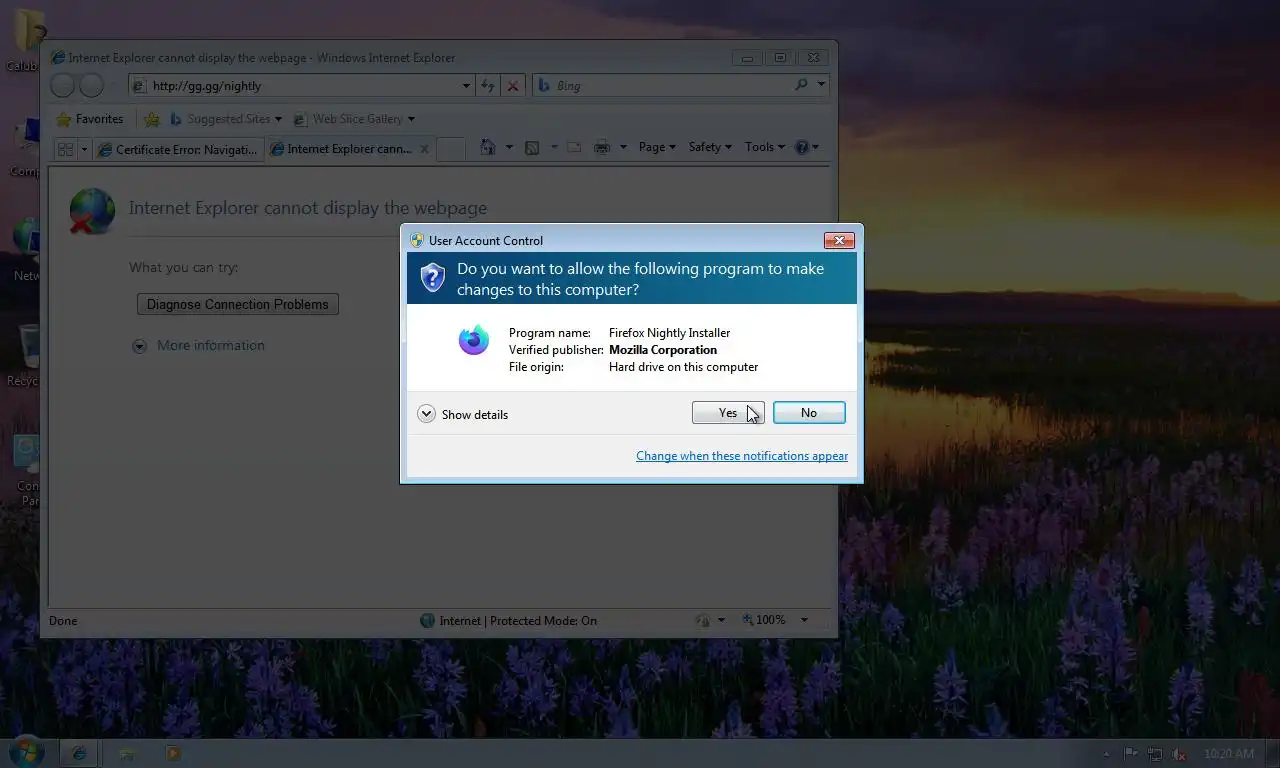
Task: Open the search provider dropdown arrow
Action: 821,85
